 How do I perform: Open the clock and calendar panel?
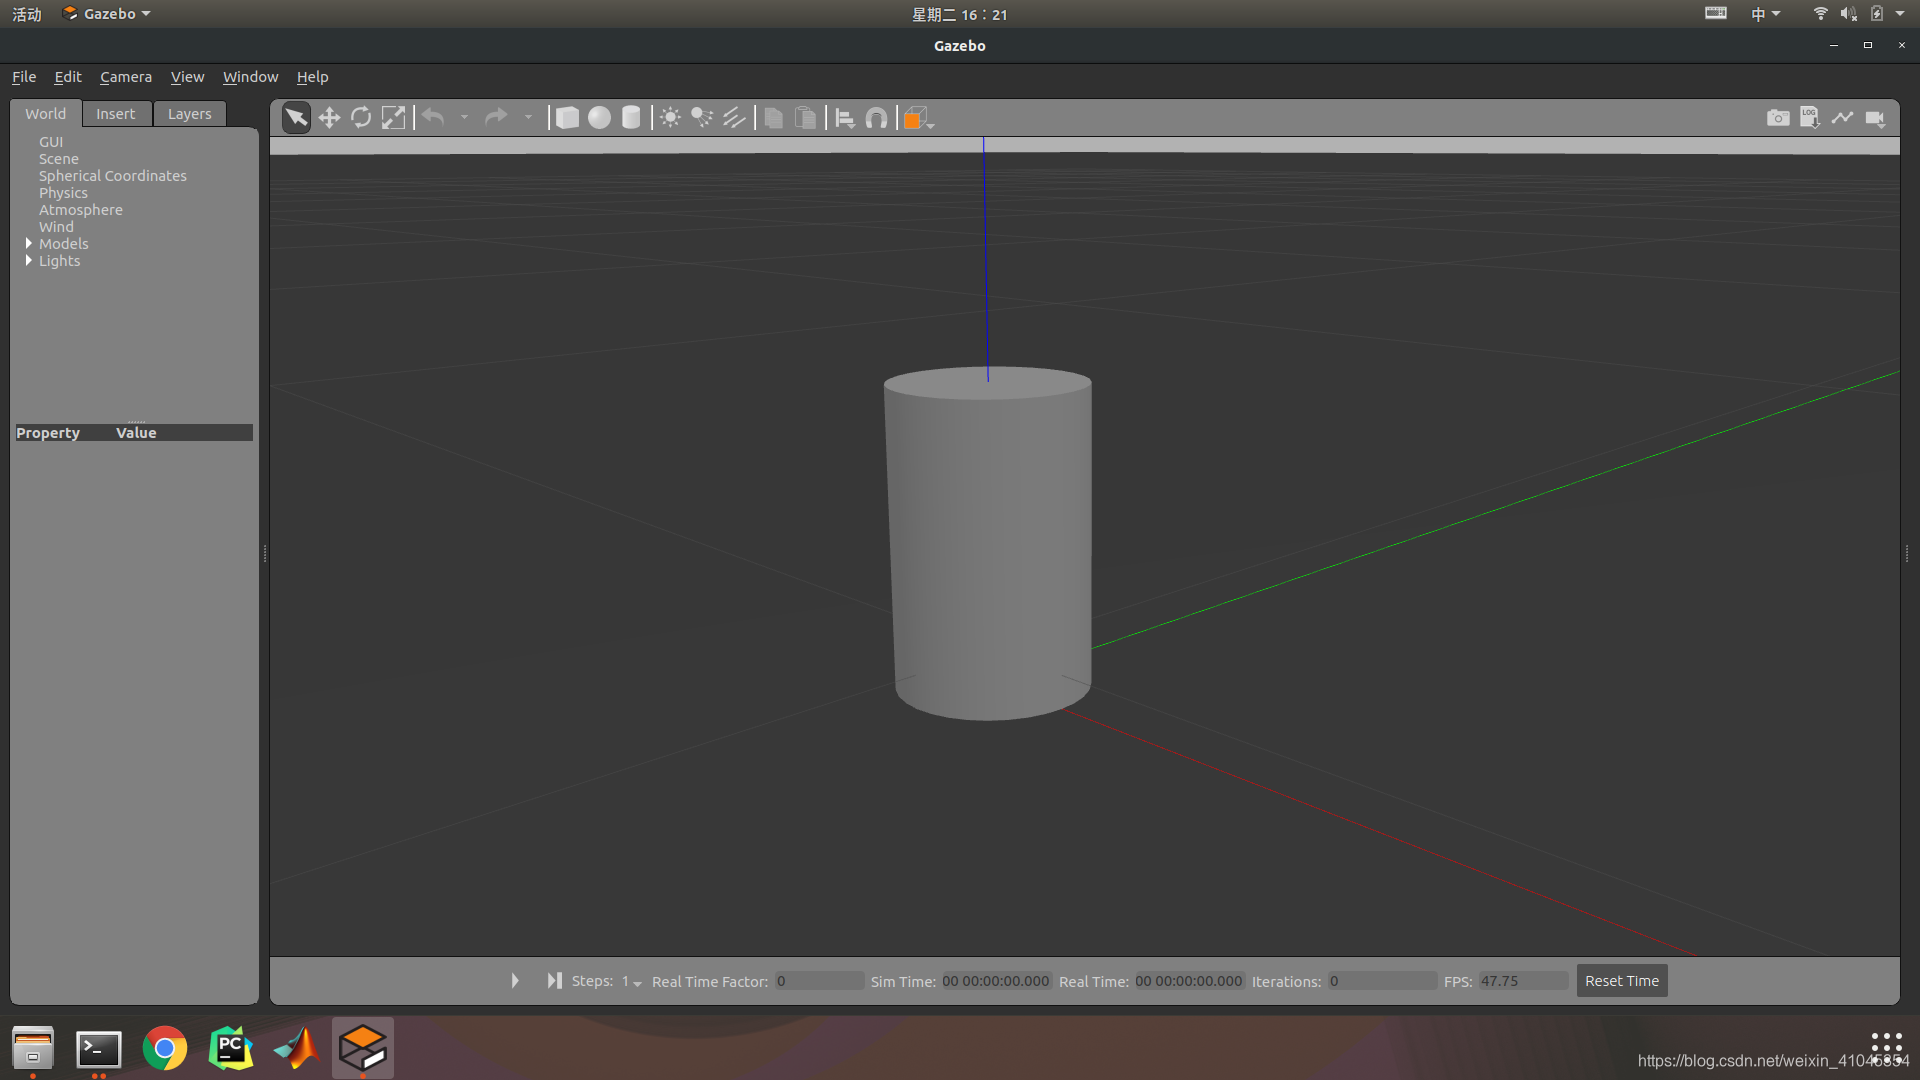tap(960, 14)
